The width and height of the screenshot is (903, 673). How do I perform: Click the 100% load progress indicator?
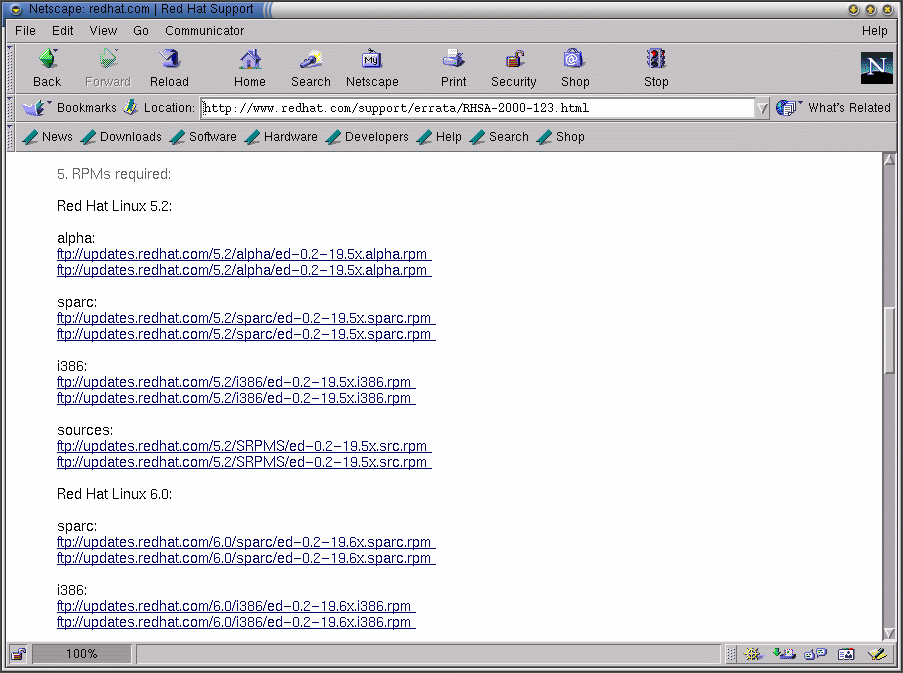81,654
